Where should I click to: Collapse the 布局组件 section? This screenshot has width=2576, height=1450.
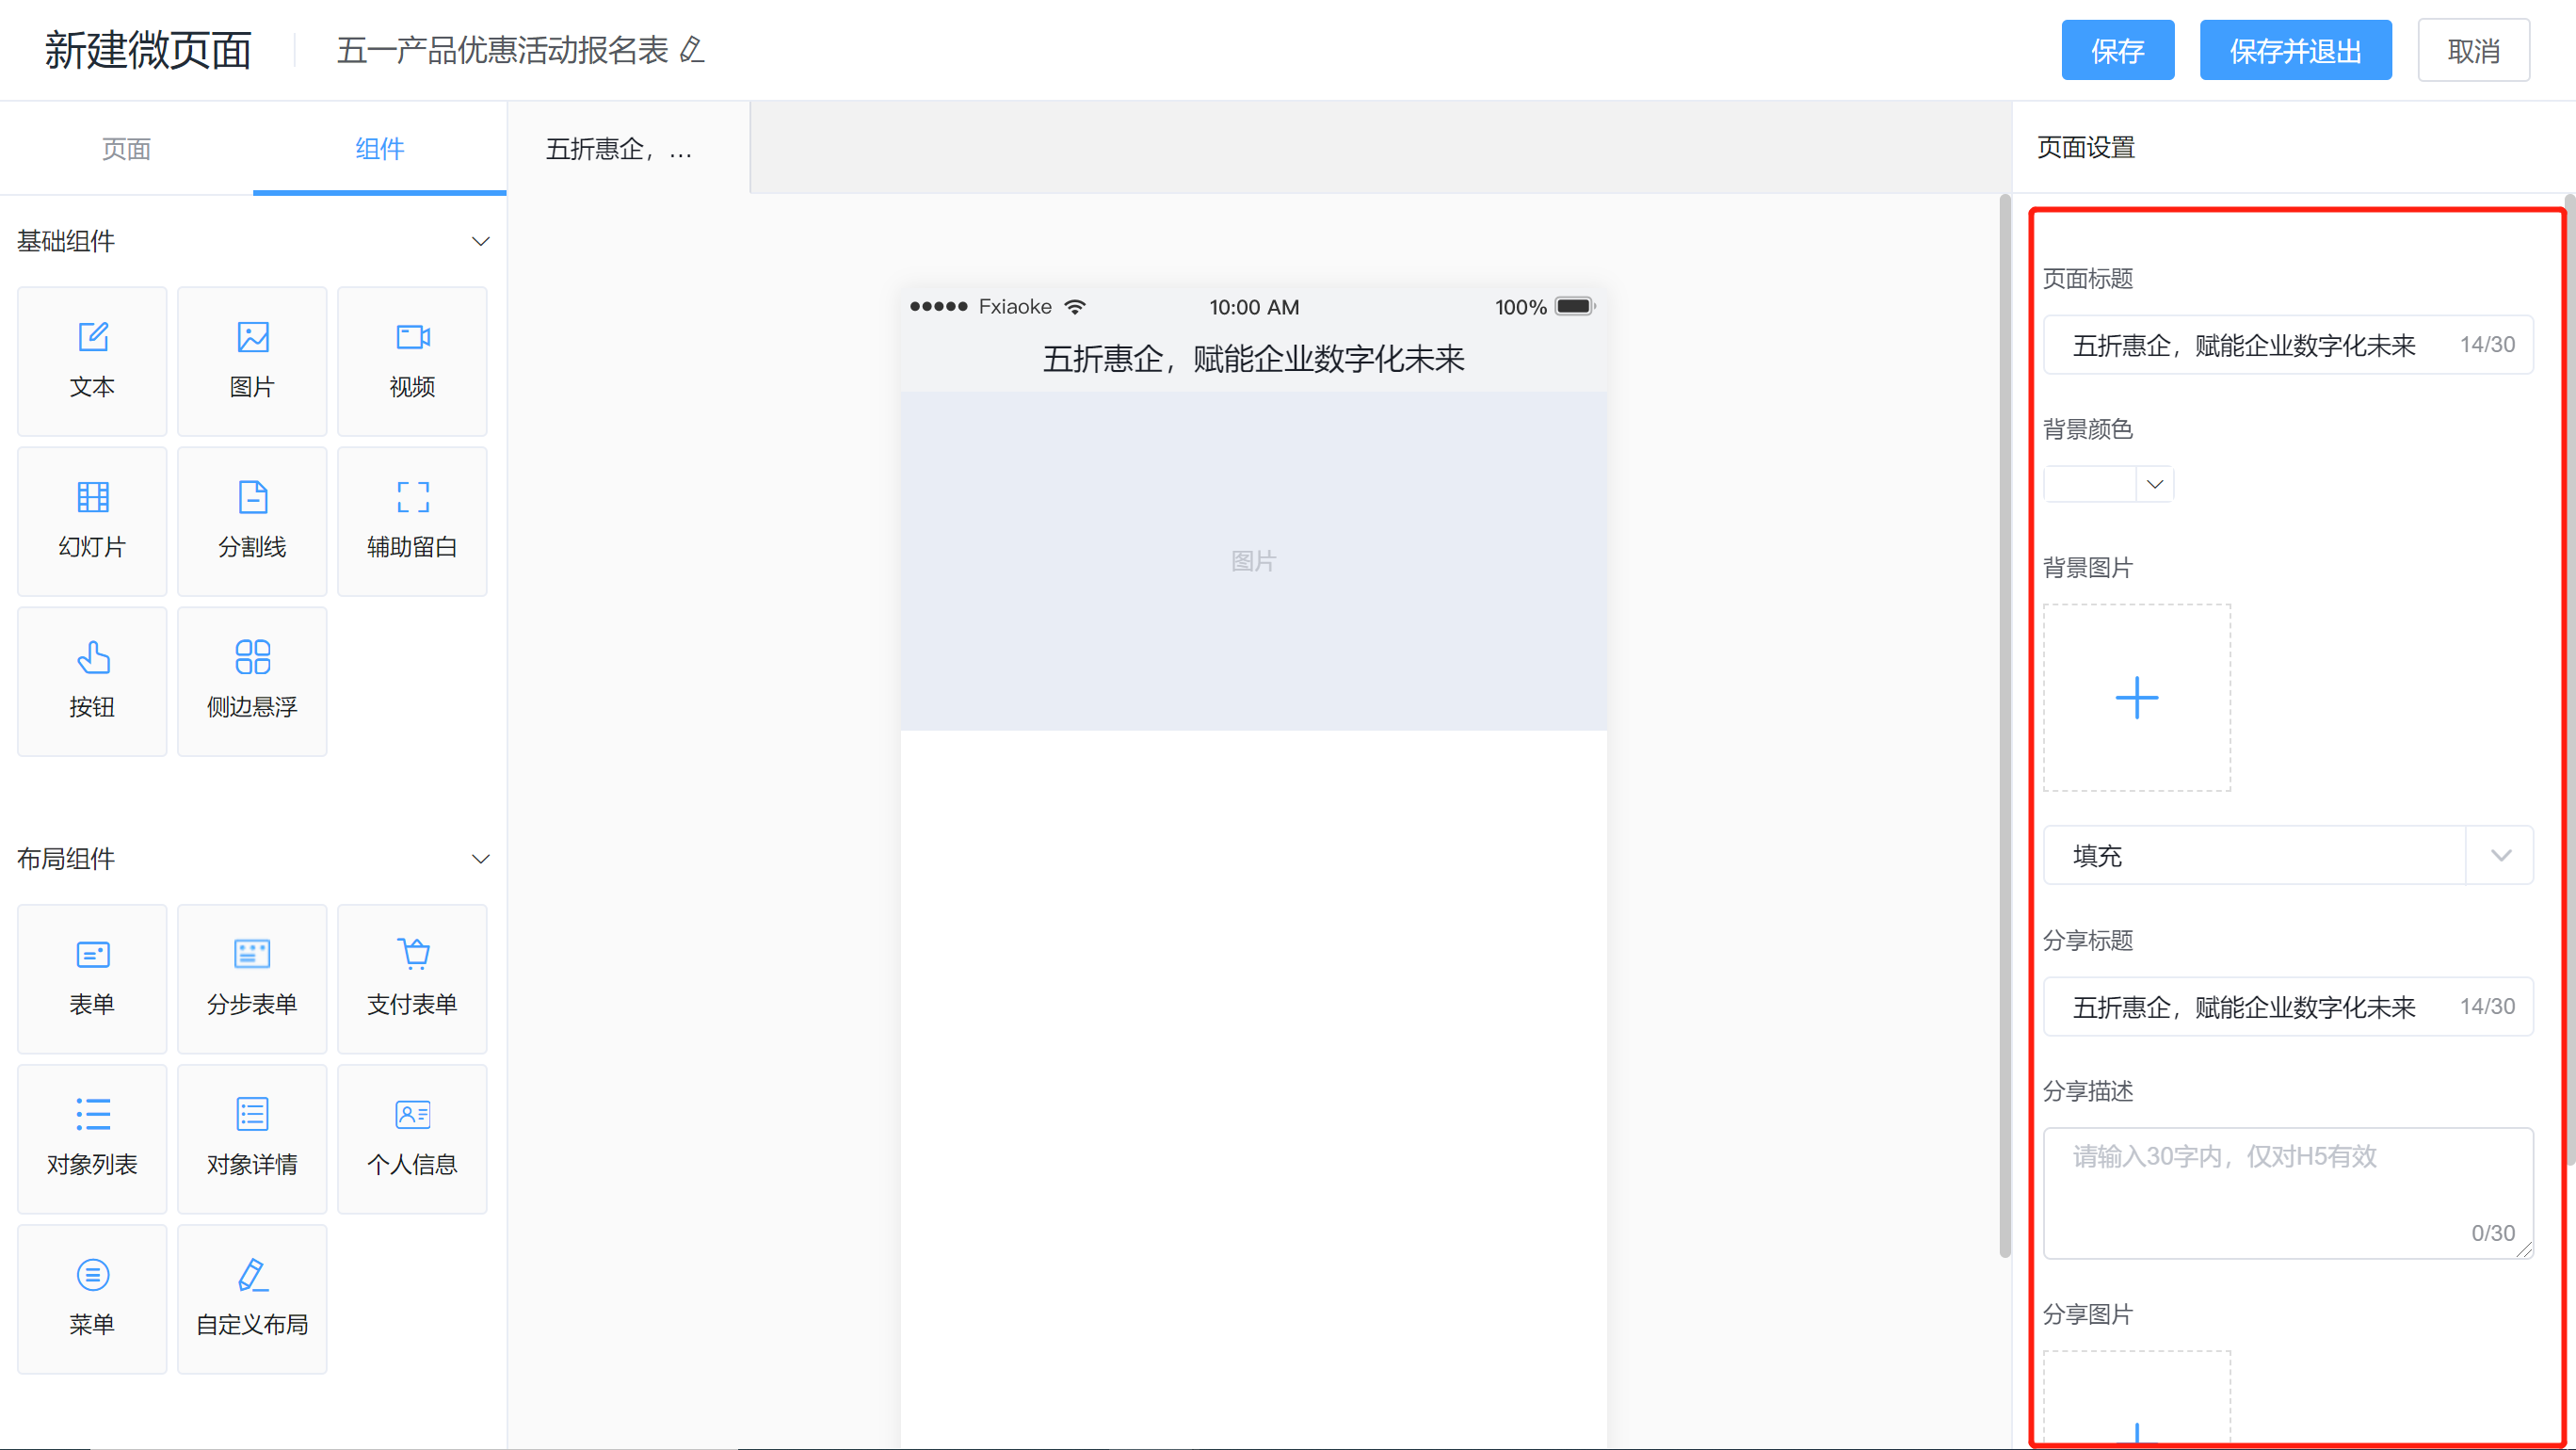point(480,859)
